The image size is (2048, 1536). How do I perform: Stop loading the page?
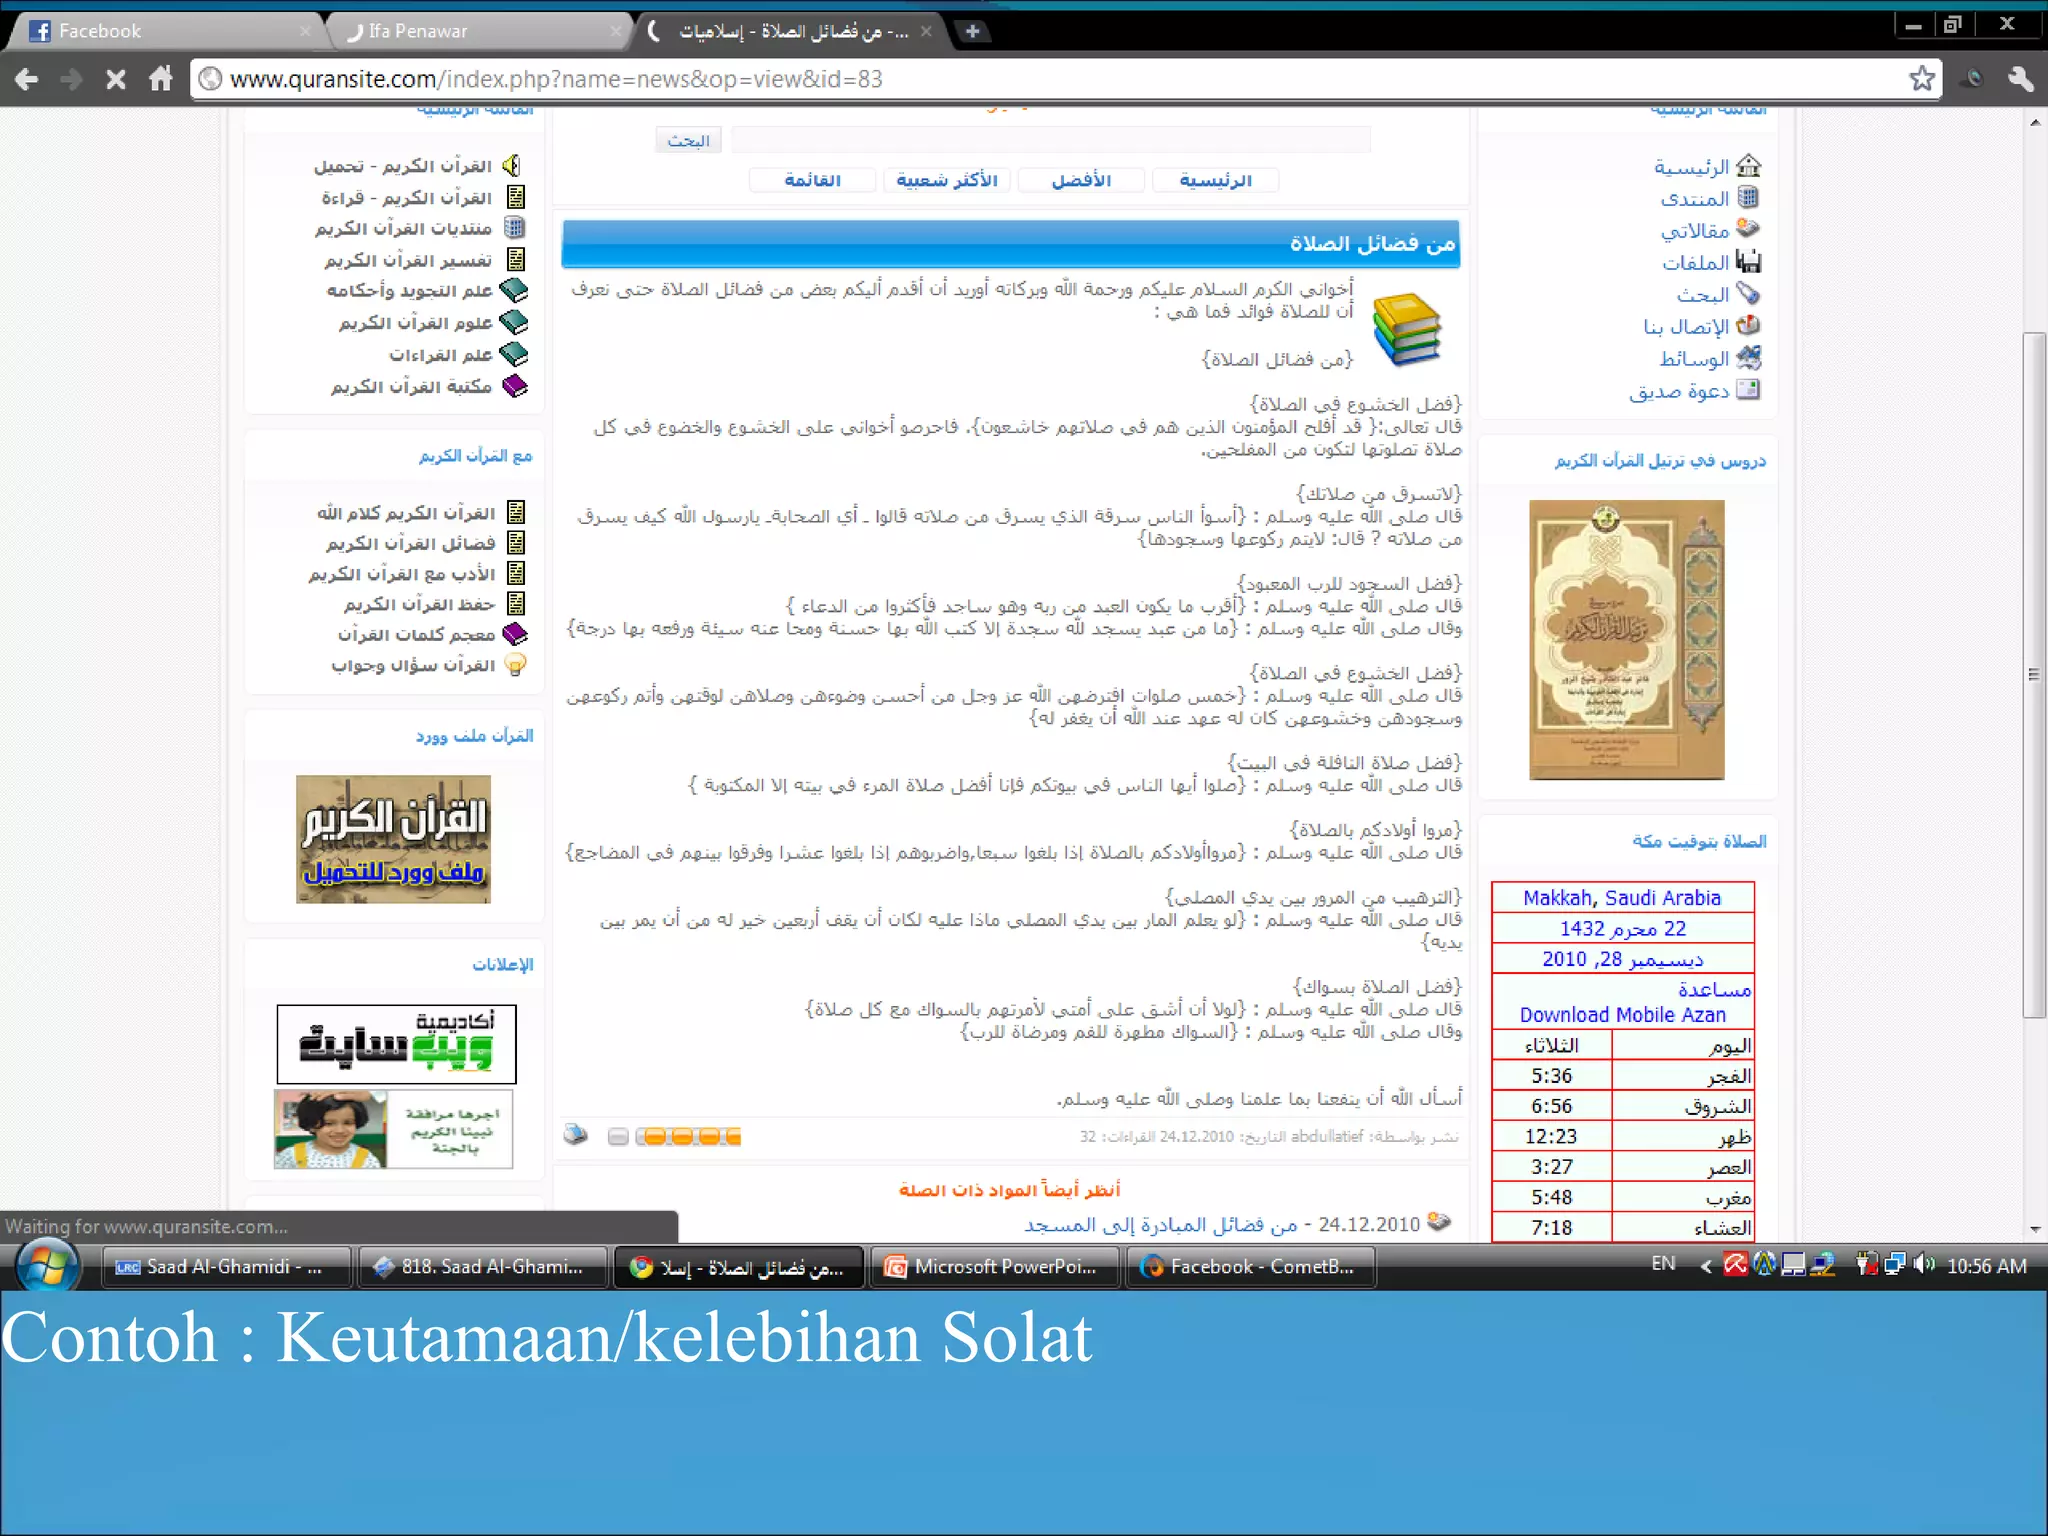pyautogui.click(x=116, y=79)
